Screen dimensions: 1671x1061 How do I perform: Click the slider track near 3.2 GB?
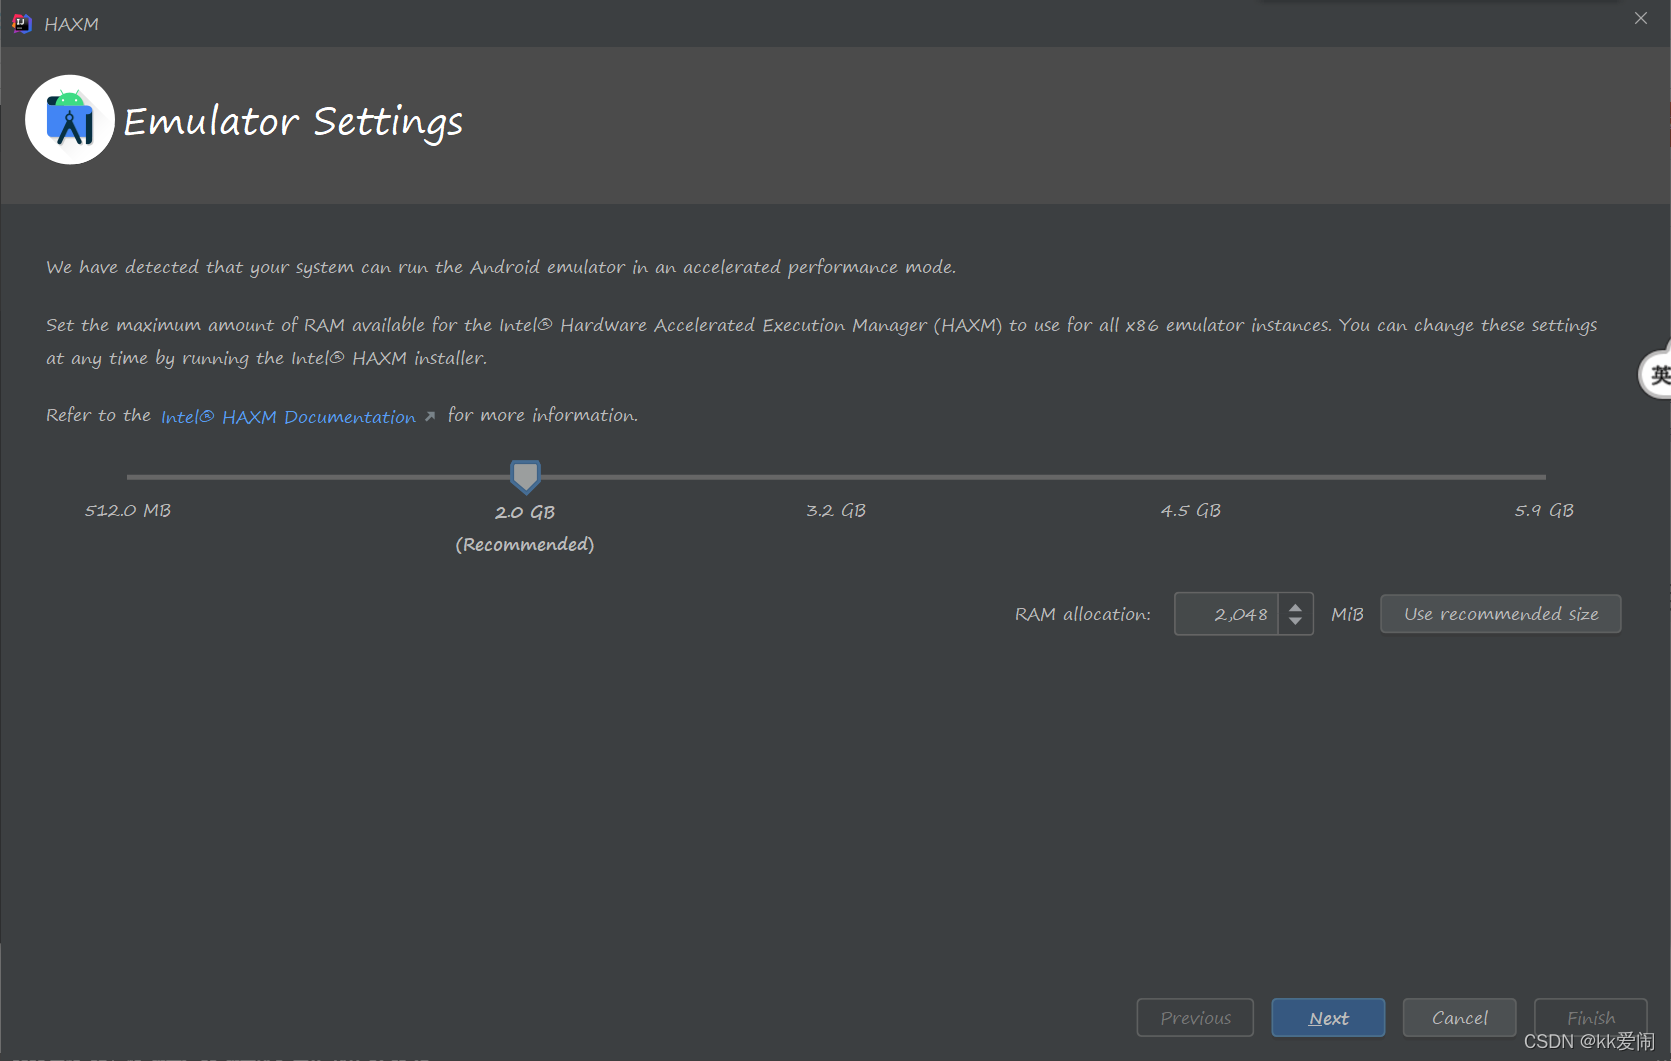pyautogui.click(x=836, y=477)
